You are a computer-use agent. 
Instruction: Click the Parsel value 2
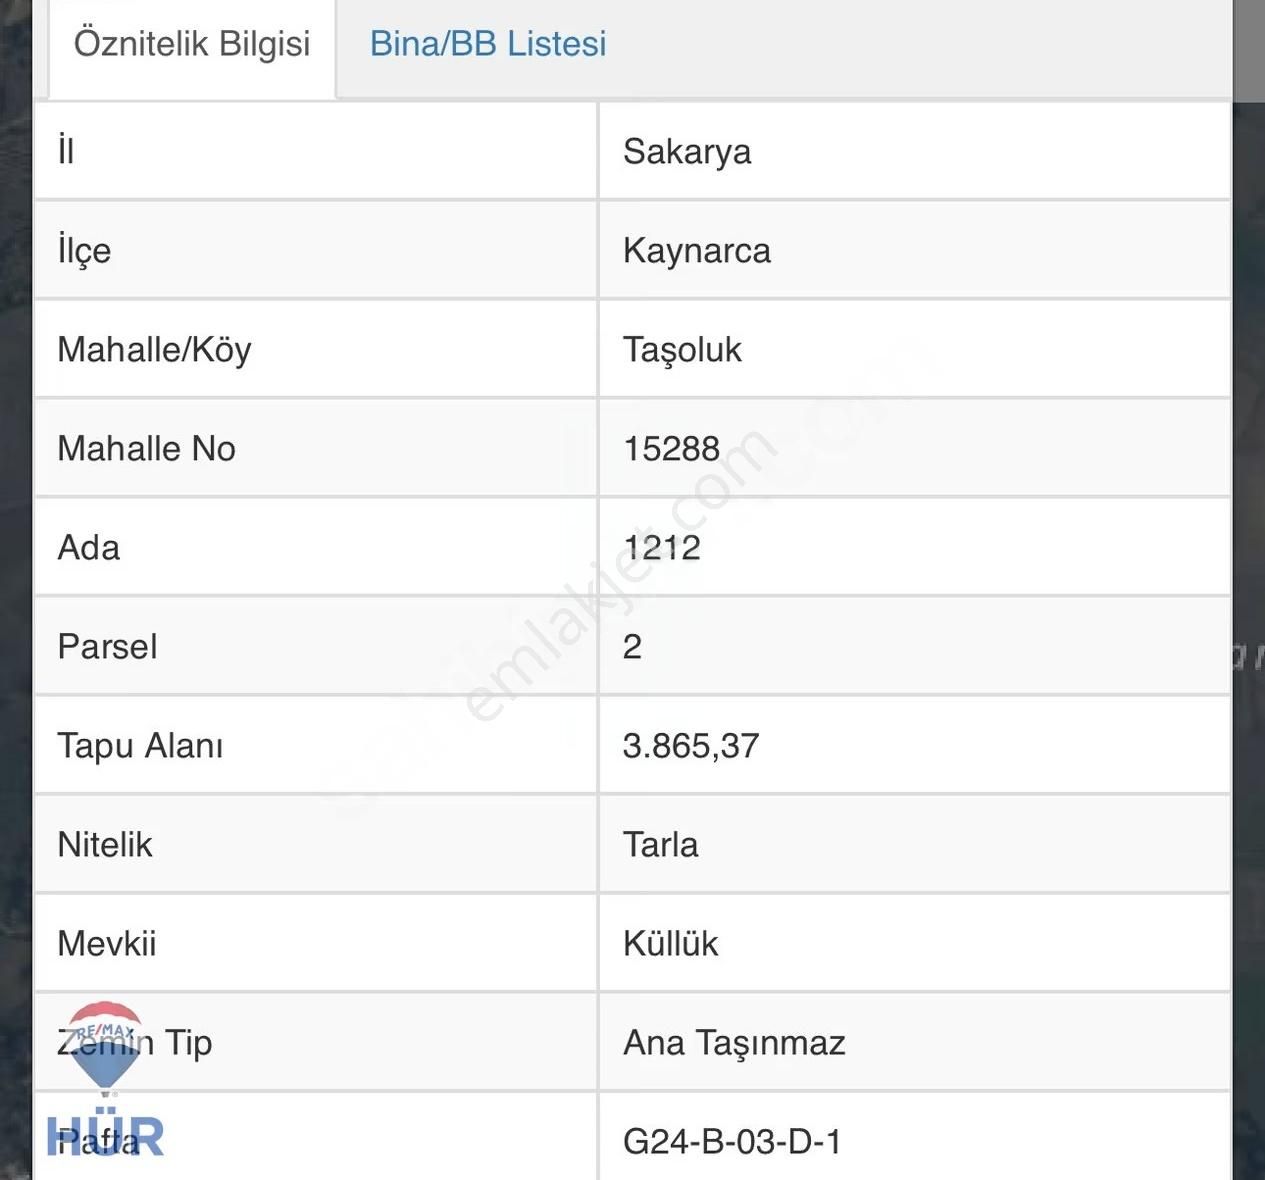(x=632, y=647)
